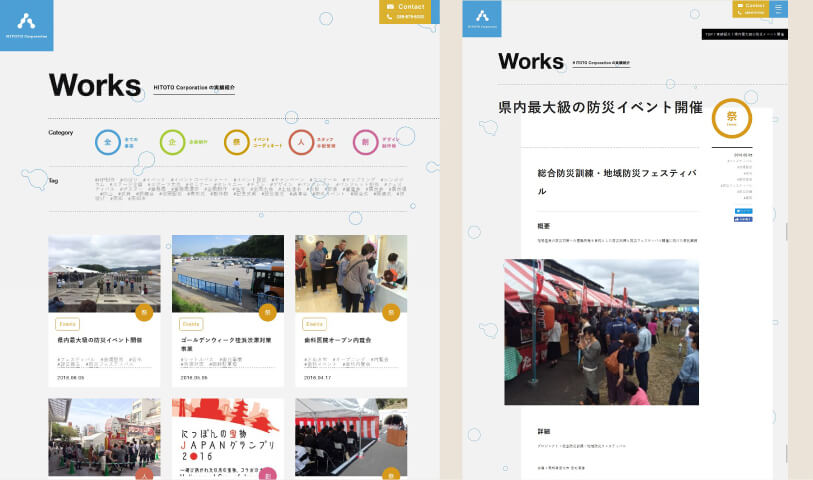Click the pink label beside the 創 circle
Image resolution: width=813 pixels, height=480 pixels.
(390, 143)
